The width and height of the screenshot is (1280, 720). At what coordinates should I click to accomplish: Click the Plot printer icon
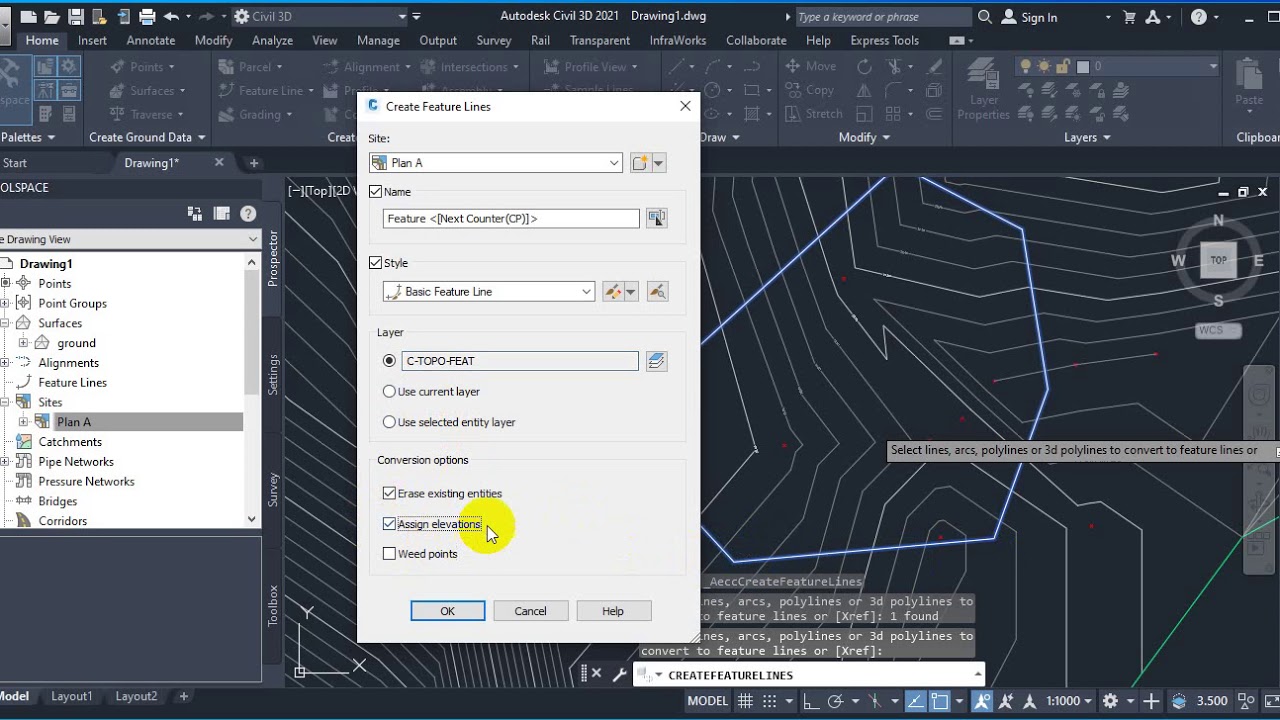148,17
